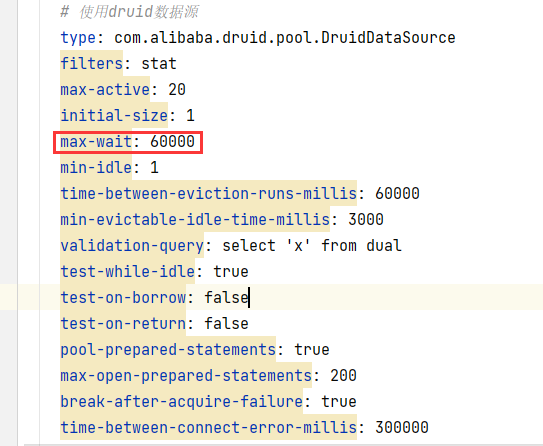The image size is (543, 446).
Task: Click the test-on-borrow value false
Action: [x=226, y=297]
